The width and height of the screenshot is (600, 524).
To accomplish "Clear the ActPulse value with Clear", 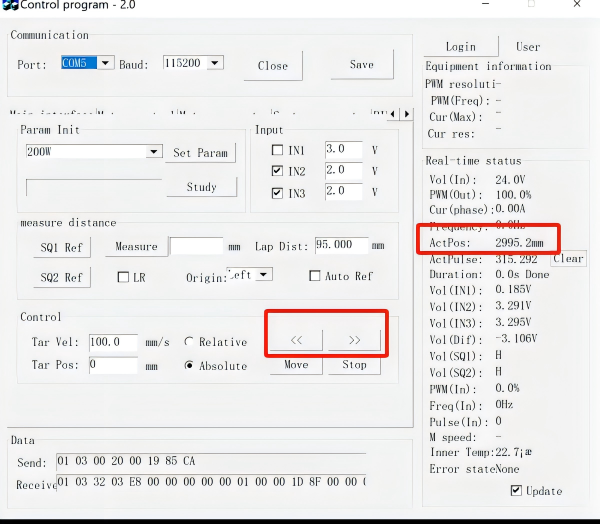I will pos(568,259).
